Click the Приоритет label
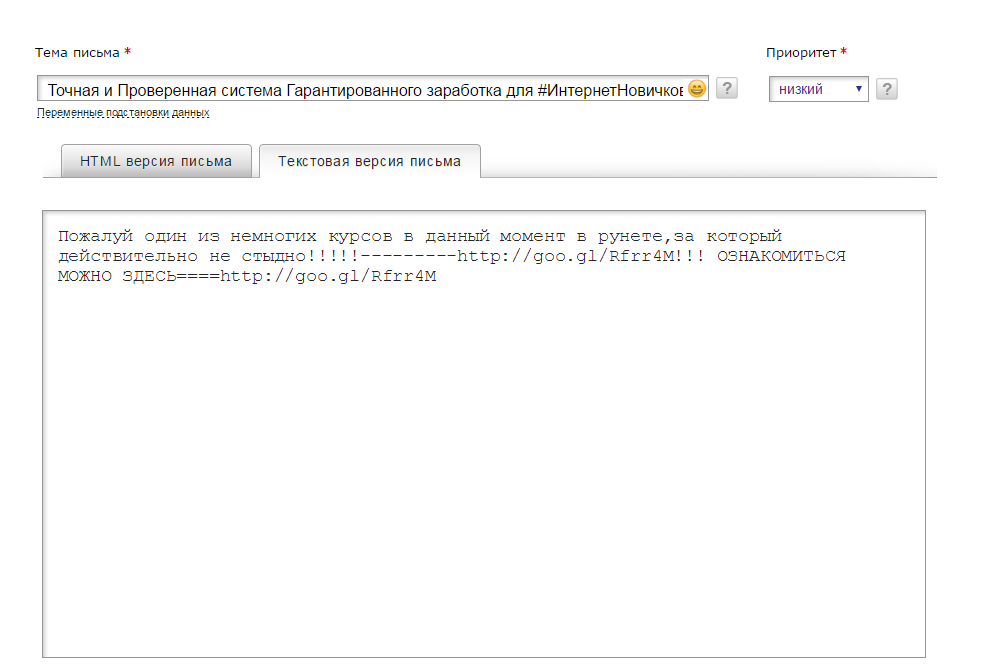 [801, 53]
